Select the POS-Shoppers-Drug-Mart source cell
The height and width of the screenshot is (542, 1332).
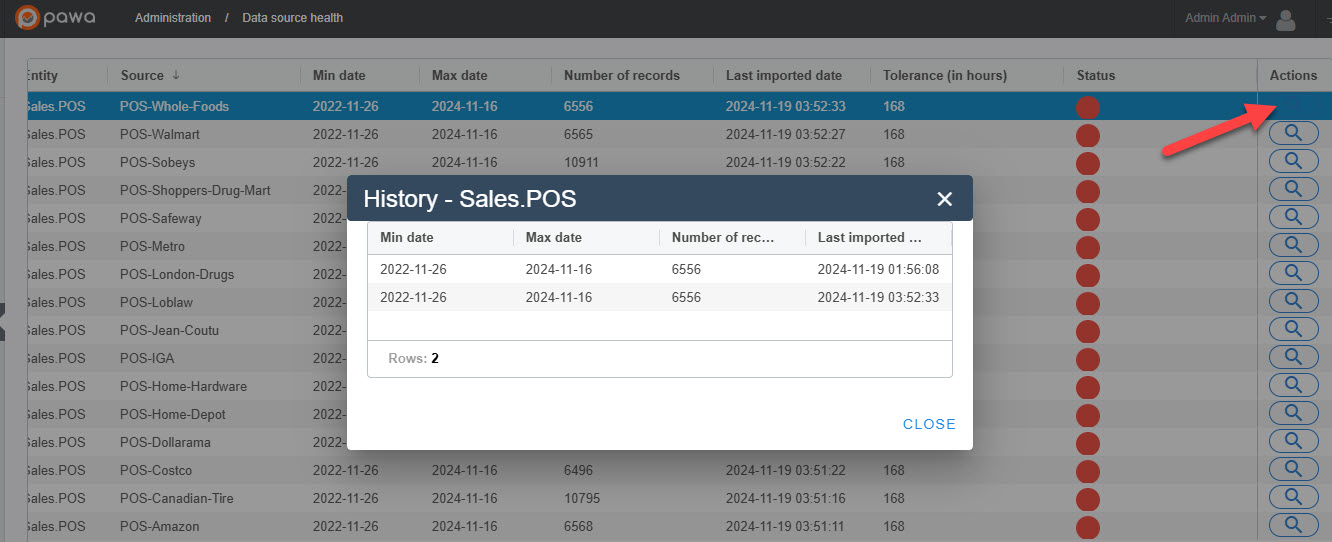195,190
